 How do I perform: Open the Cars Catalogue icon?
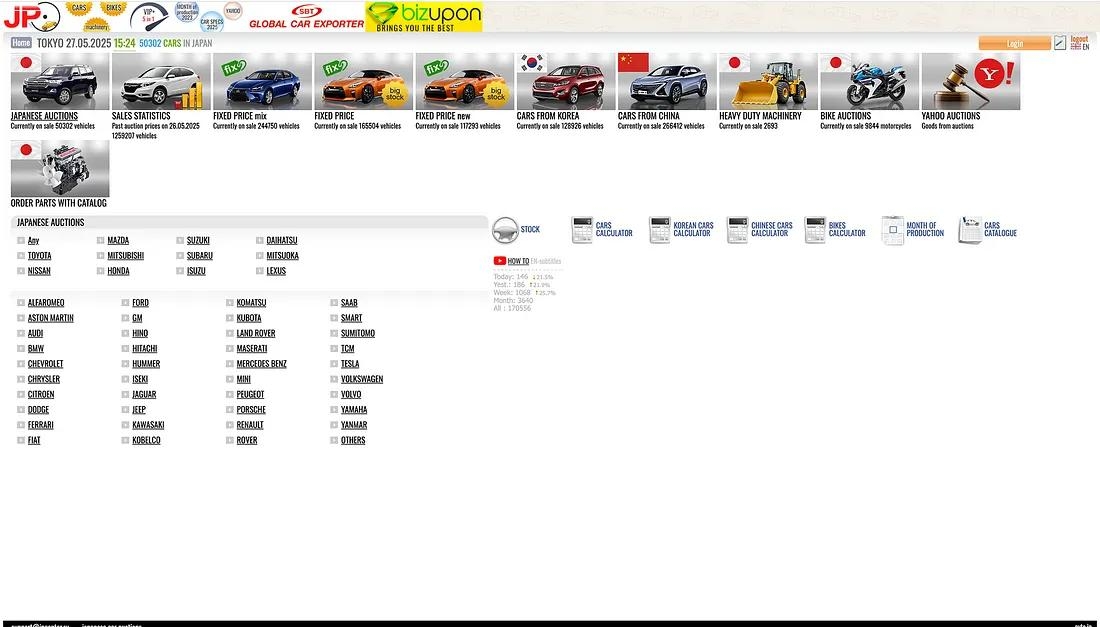969,230
